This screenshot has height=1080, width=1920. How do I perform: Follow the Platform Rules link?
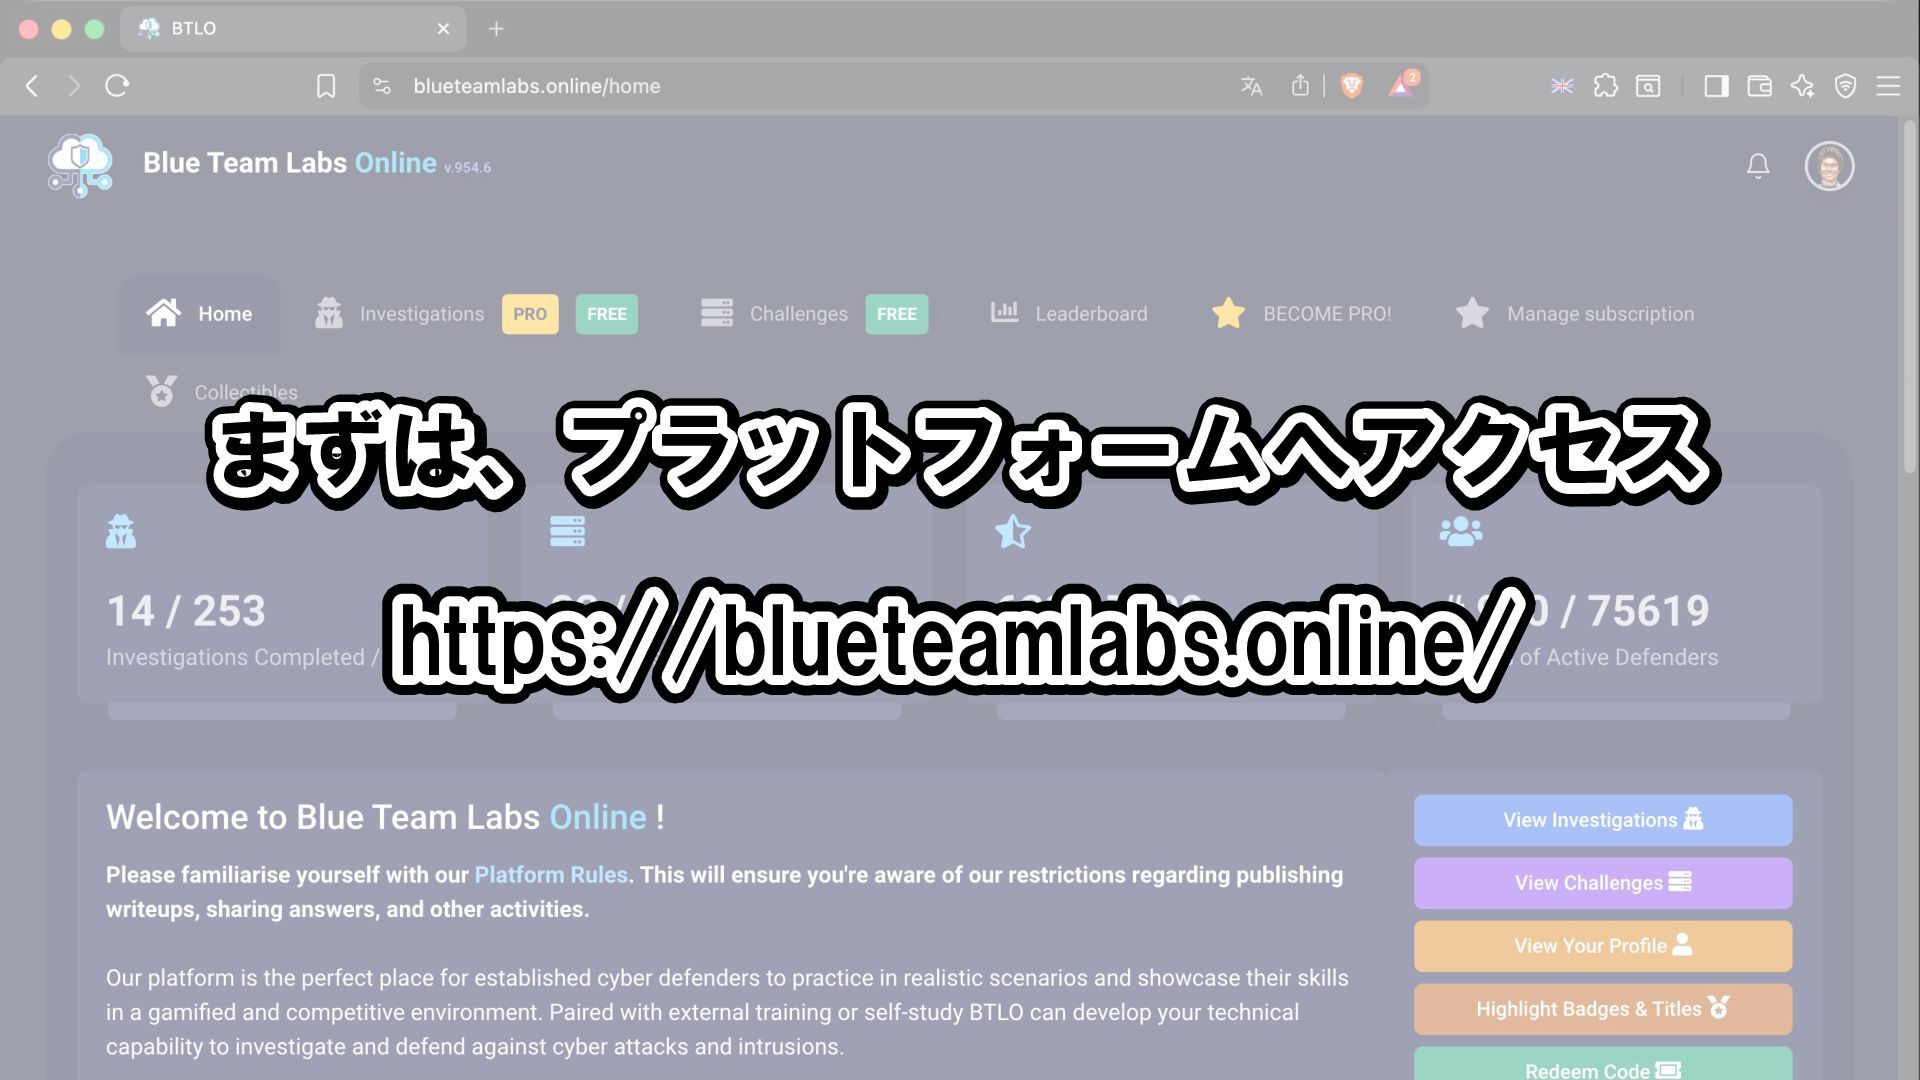550,875
